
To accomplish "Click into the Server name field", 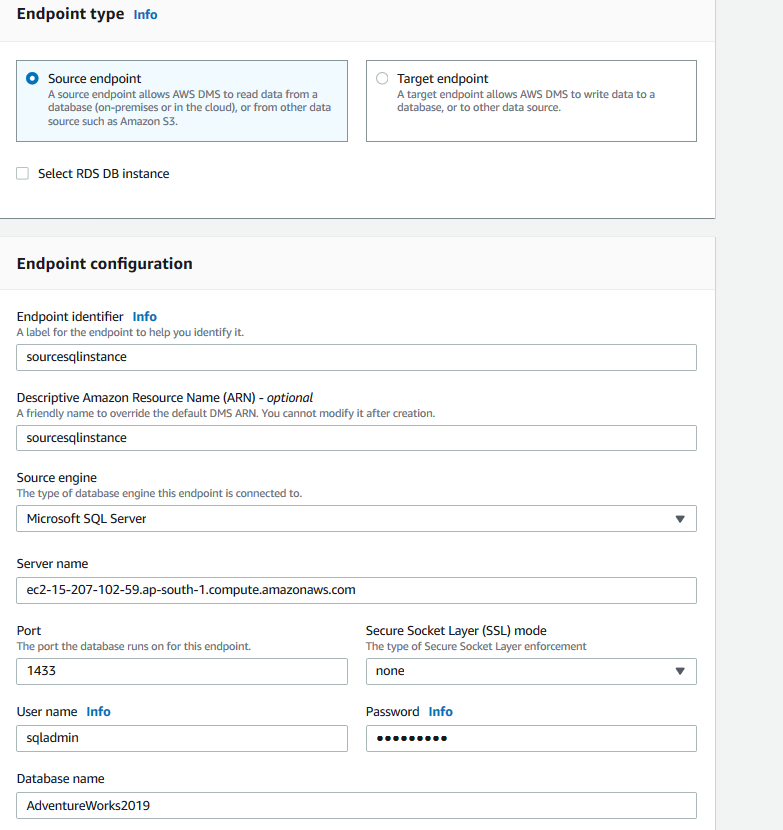I will coord(356,590).
